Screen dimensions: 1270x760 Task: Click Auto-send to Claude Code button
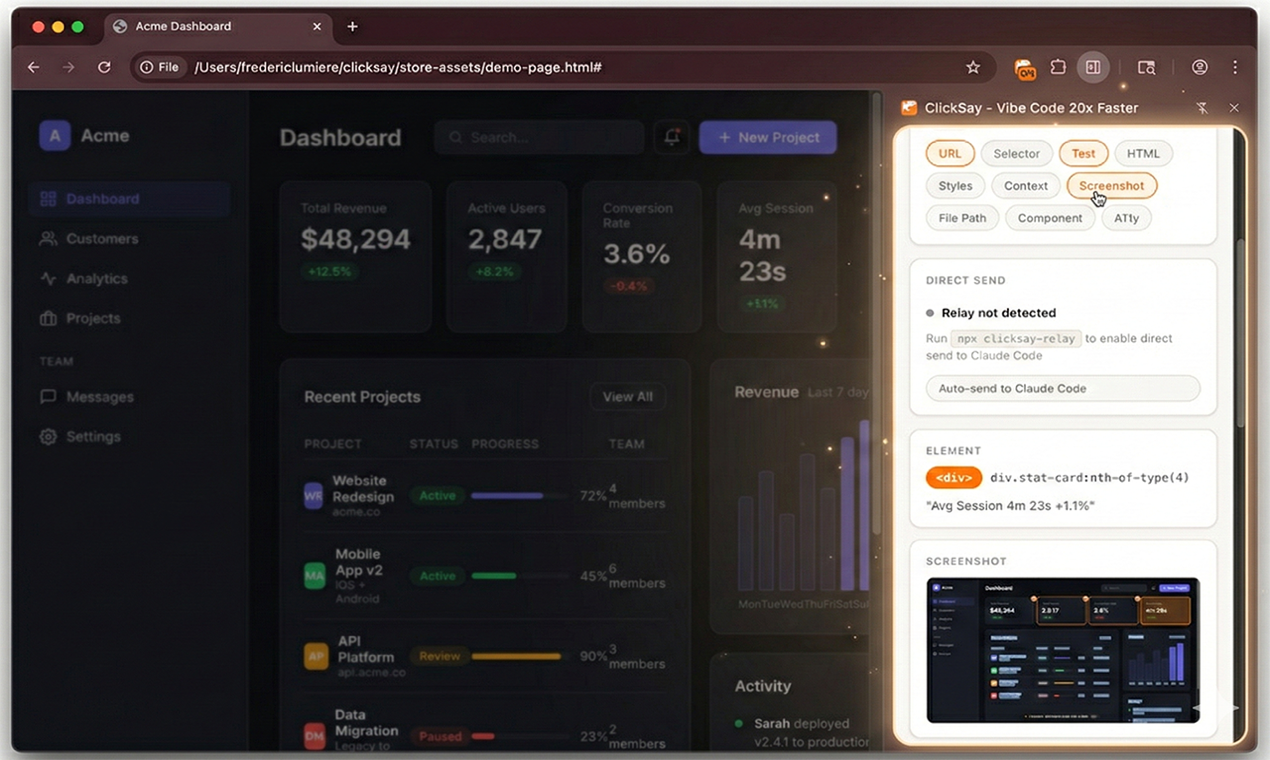[x=1063, y=388]
